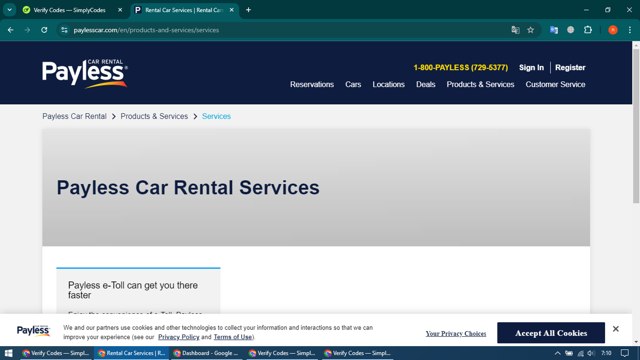
Task: Accept All Cookies
Action: (551, 333)
